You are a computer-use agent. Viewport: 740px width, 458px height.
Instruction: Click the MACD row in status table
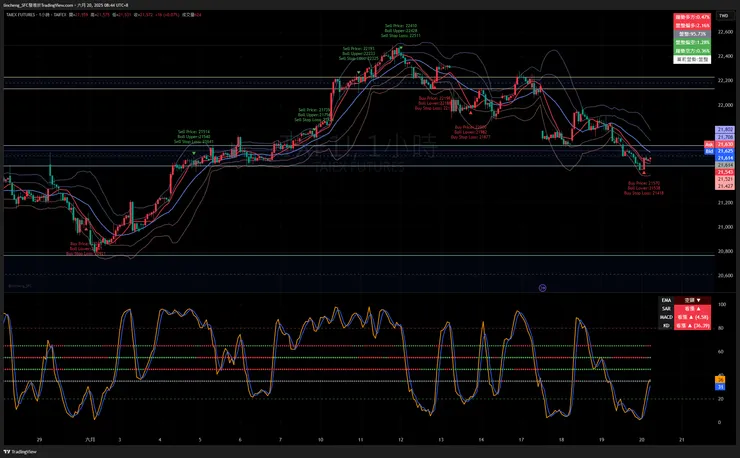click(684, 317)
